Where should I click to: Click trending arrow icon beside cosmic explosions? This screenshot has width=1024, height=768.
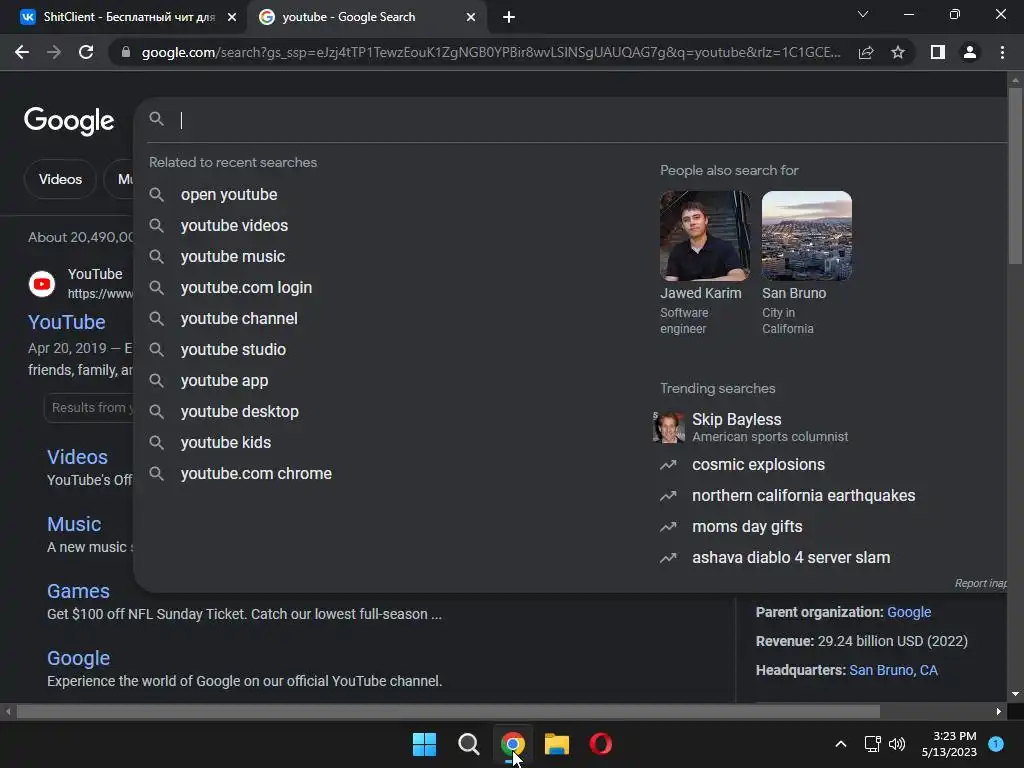coord(668,465)
